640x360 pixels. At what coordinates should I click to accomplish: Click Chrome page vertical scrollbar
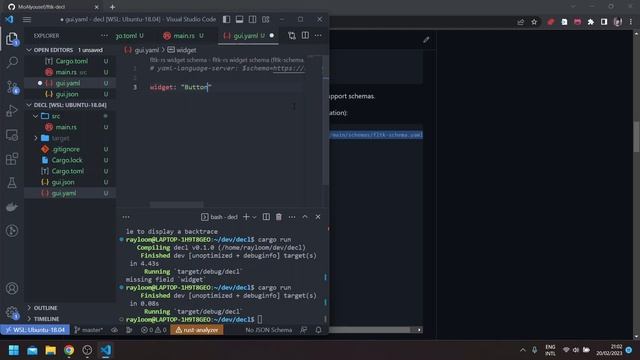coord(636,137)
